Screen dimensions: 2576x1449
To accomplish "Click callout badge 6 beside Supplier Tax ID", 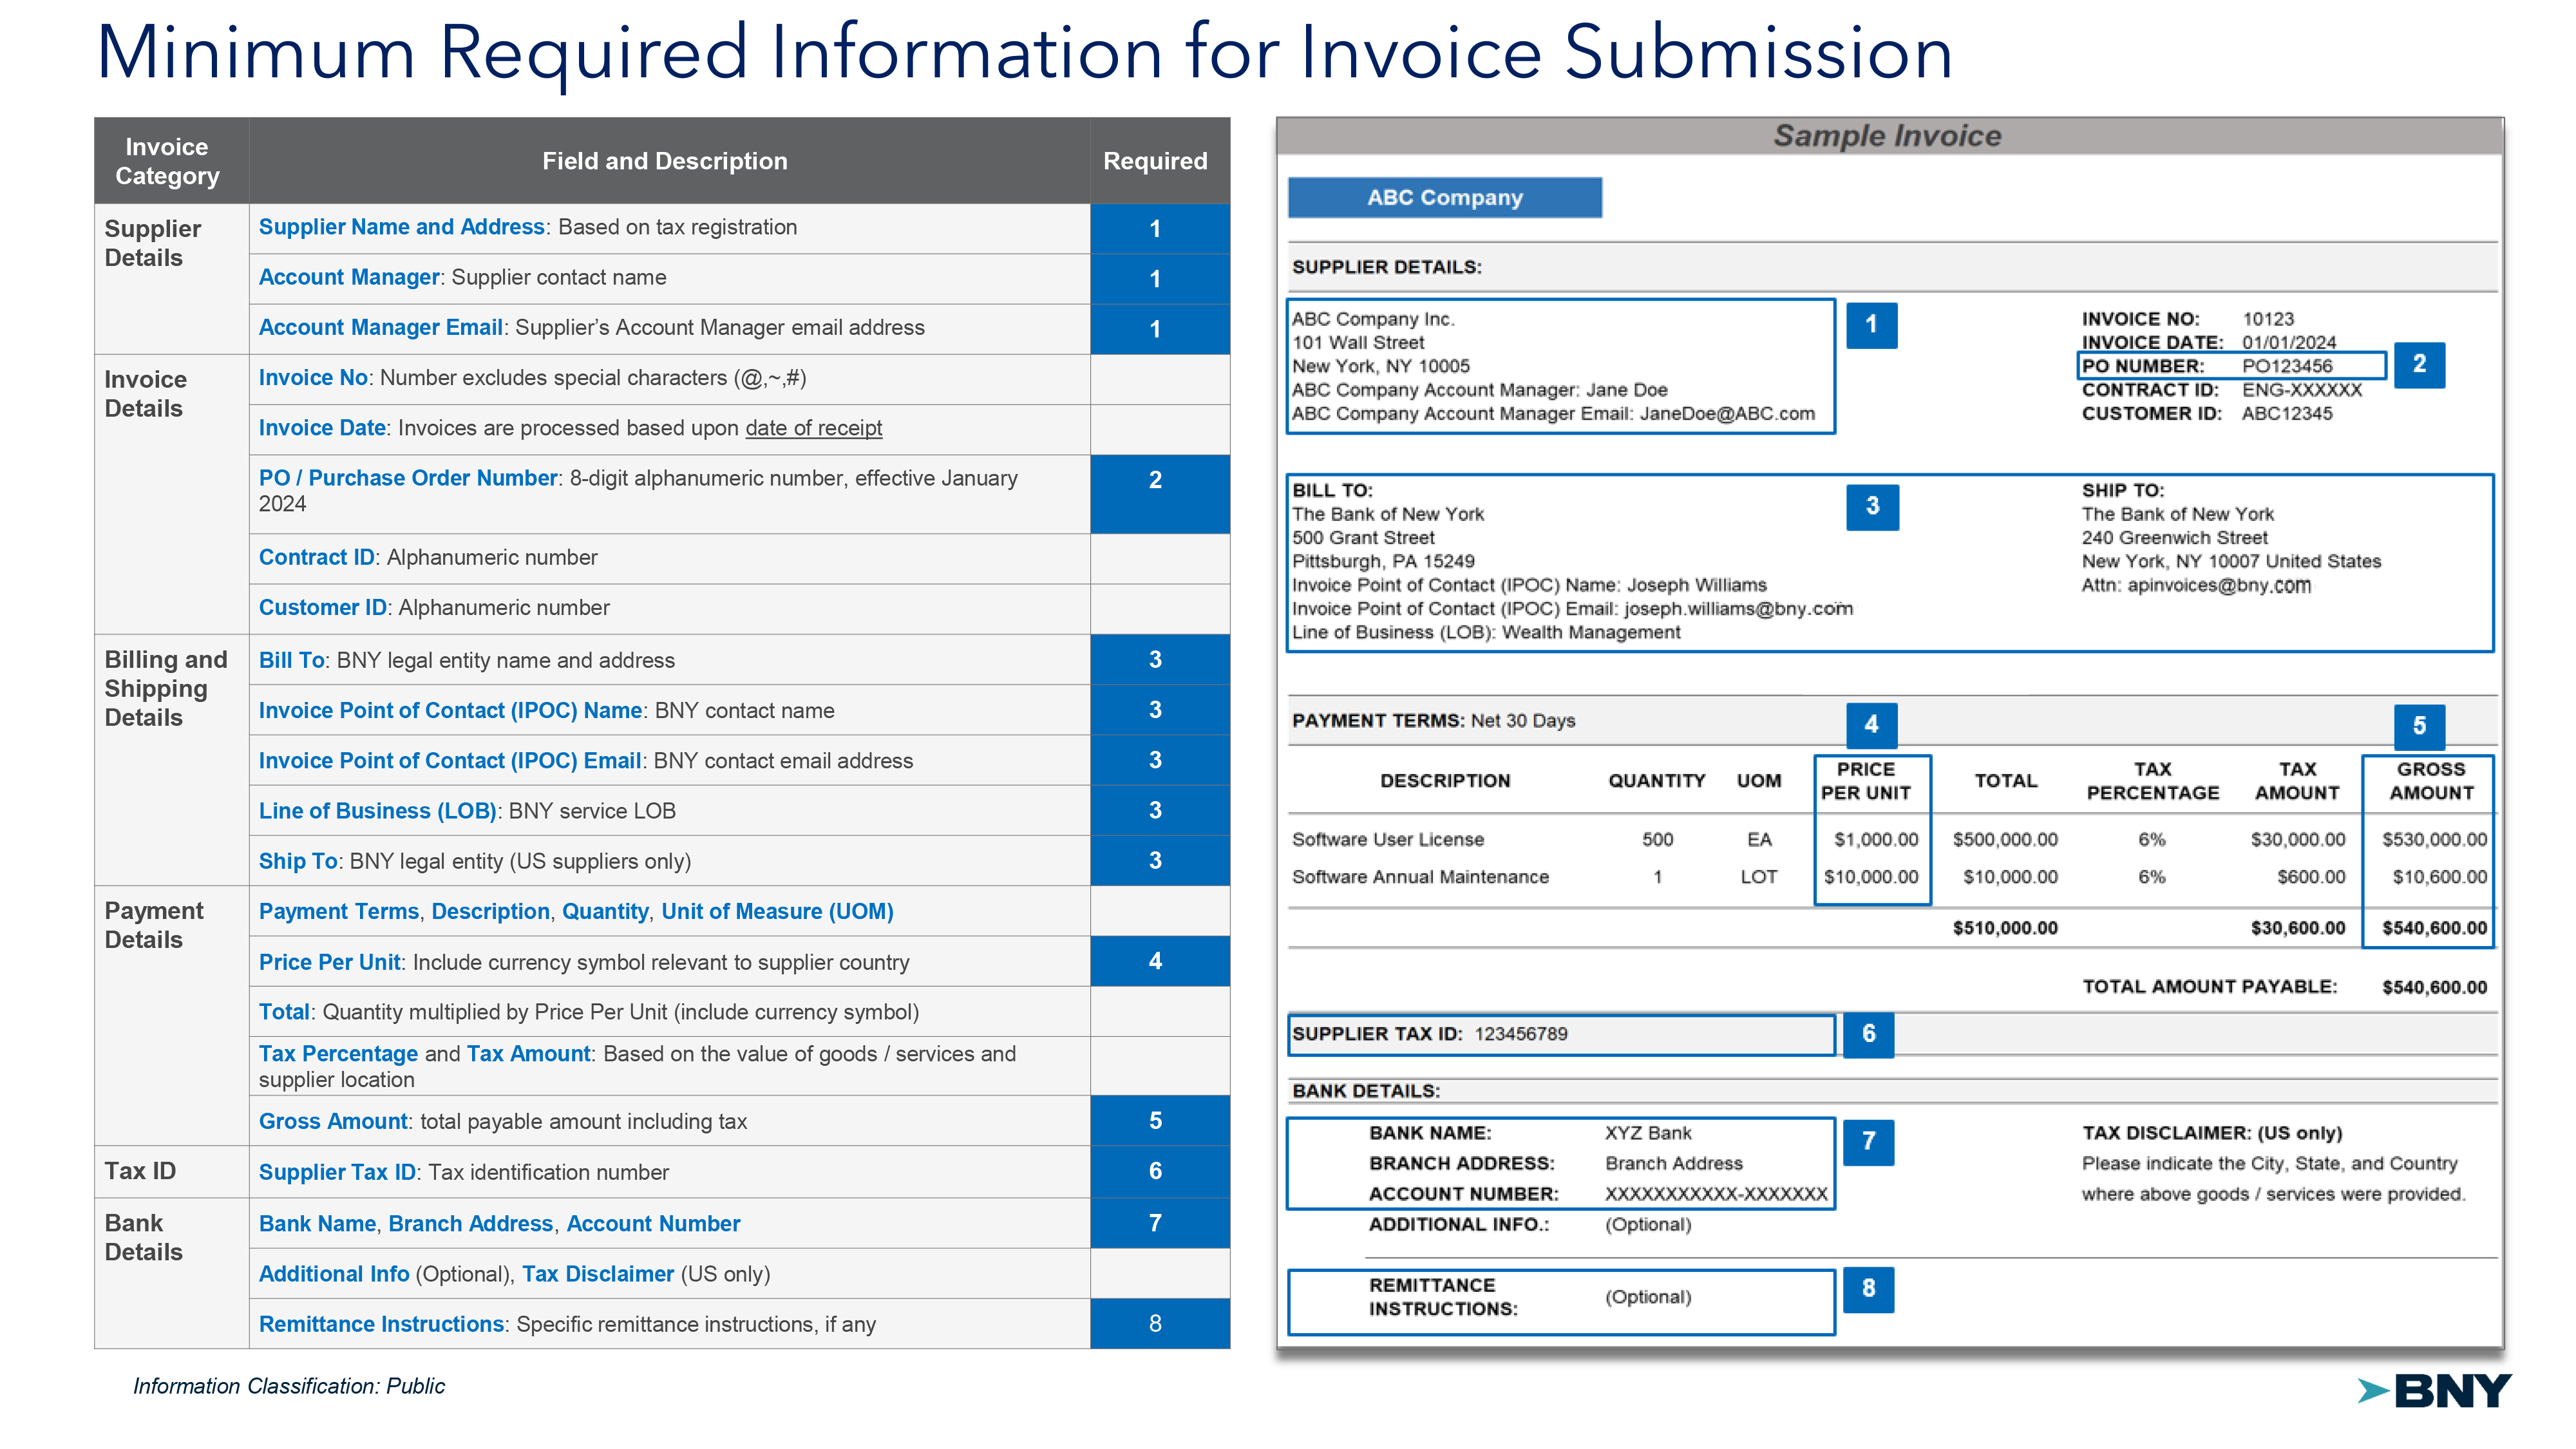I will [x=1868, y=1034].
